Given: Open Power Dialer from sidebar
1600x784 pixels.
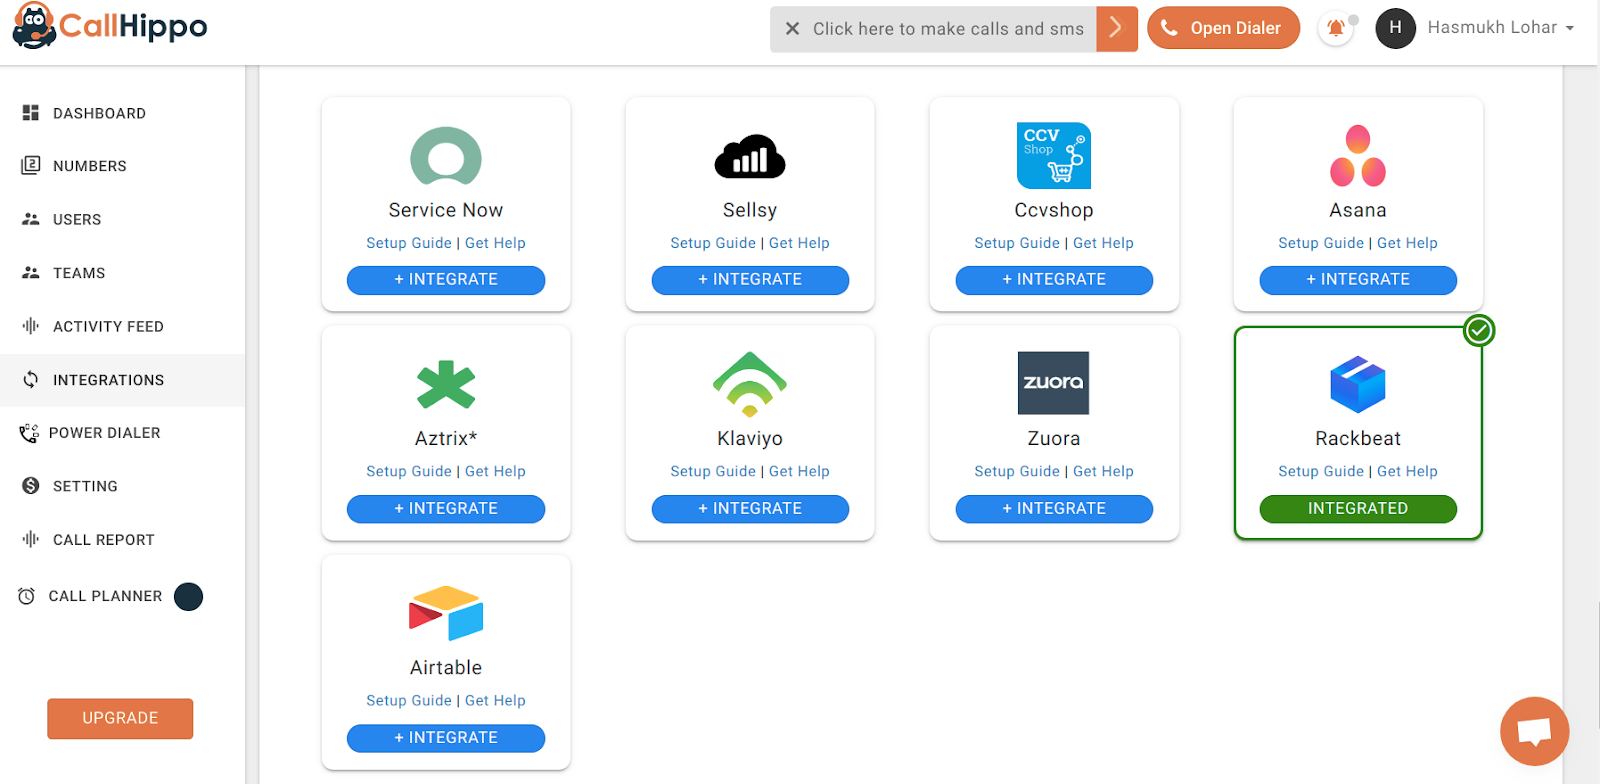Looking at the screenshot, I should [122, 433].
